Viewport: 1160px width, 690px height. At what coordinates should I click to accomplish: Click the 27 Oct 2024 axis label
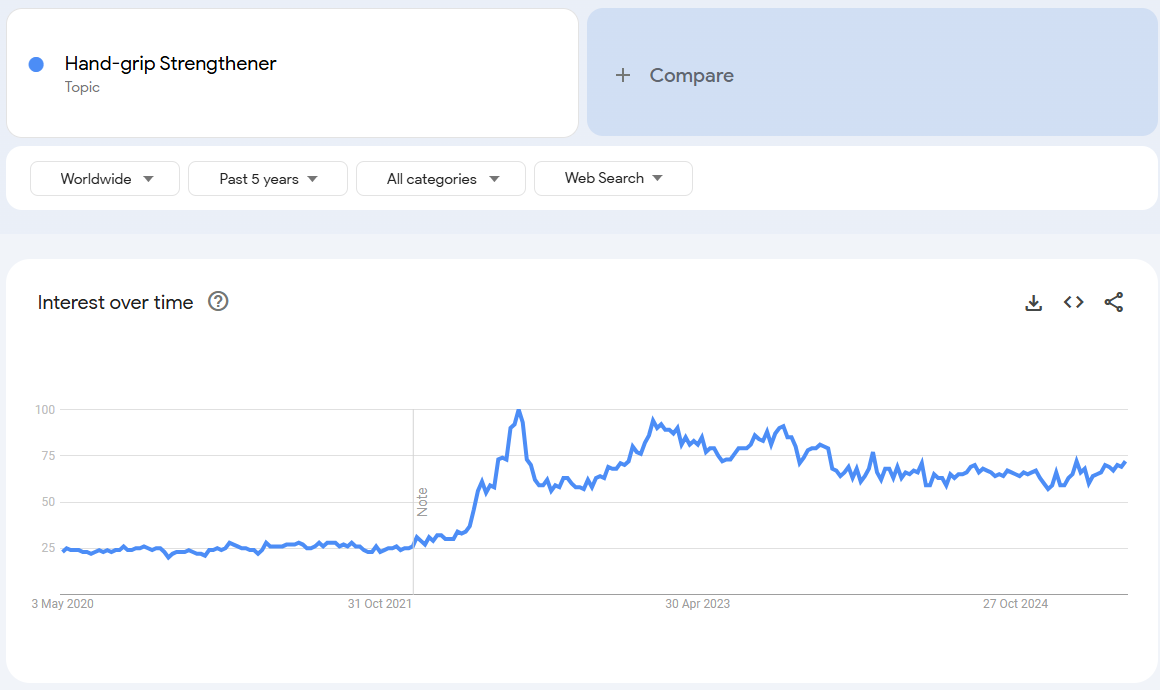1016,603
